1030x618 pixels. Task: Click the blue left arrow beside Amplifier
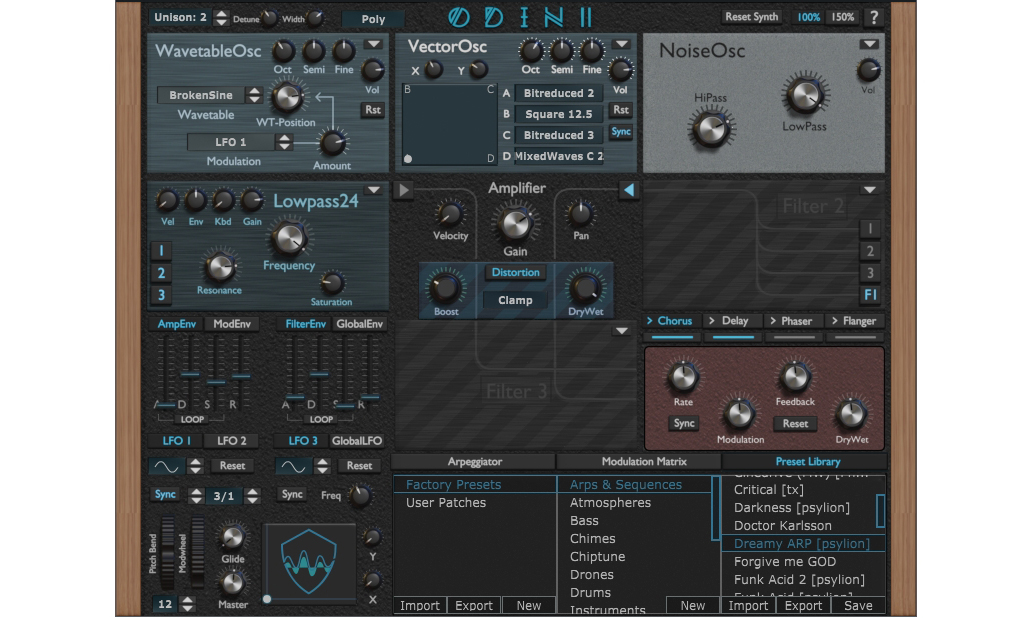coord(629,190)
